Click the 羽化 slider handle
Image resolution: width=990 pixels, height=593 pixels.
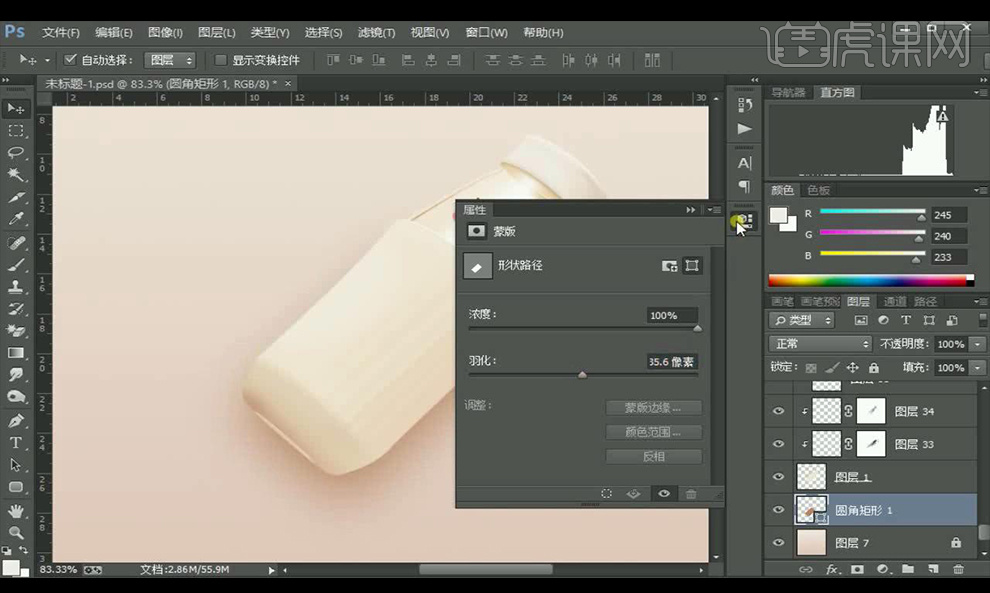pyautogui.click(x=583, y=375)
